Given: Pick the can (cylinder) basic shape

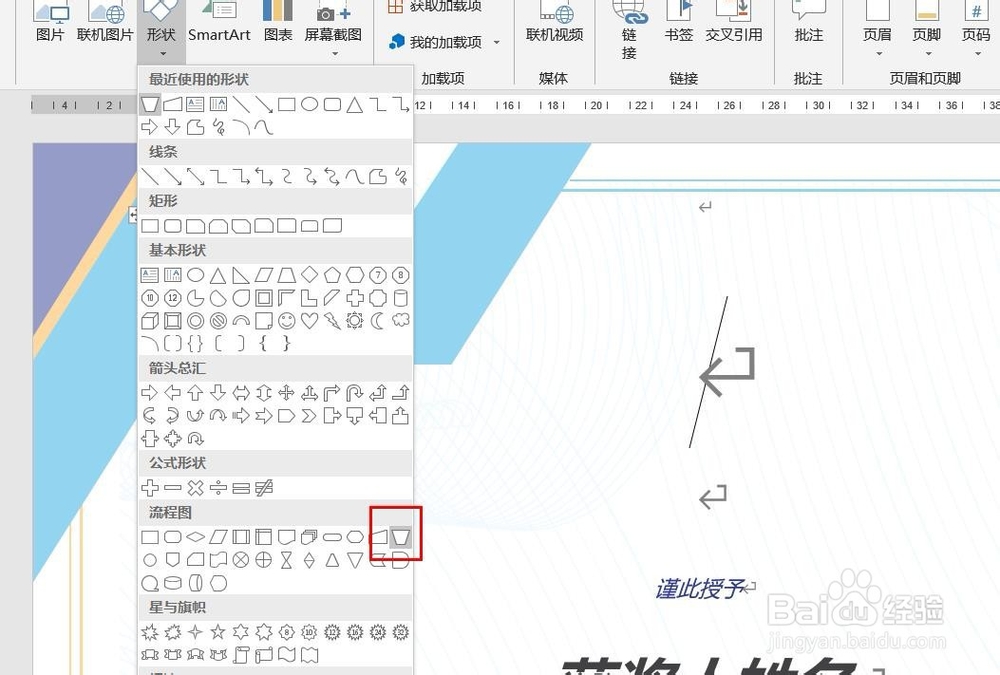Looking at the screenshot, I should point(401,298).
